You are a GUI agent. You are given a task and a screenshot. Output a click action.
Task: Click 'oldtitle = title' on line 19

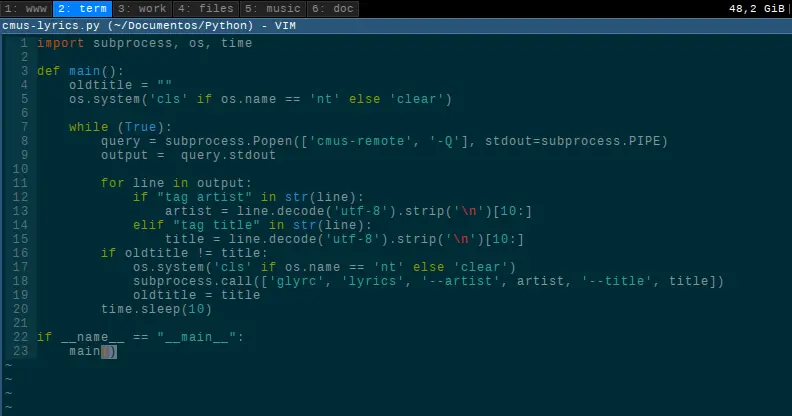196,295
